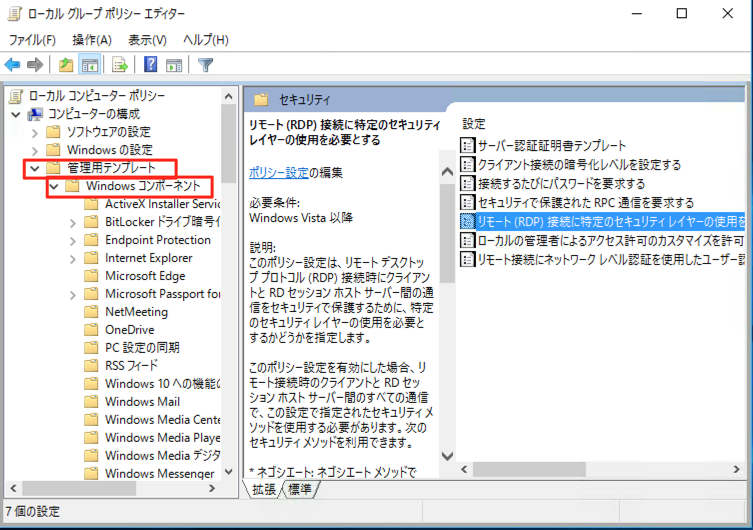Viewport: 753px width, 530px height.
Task: Open the 操作(A) menu
Action: (x=92, y=40)
